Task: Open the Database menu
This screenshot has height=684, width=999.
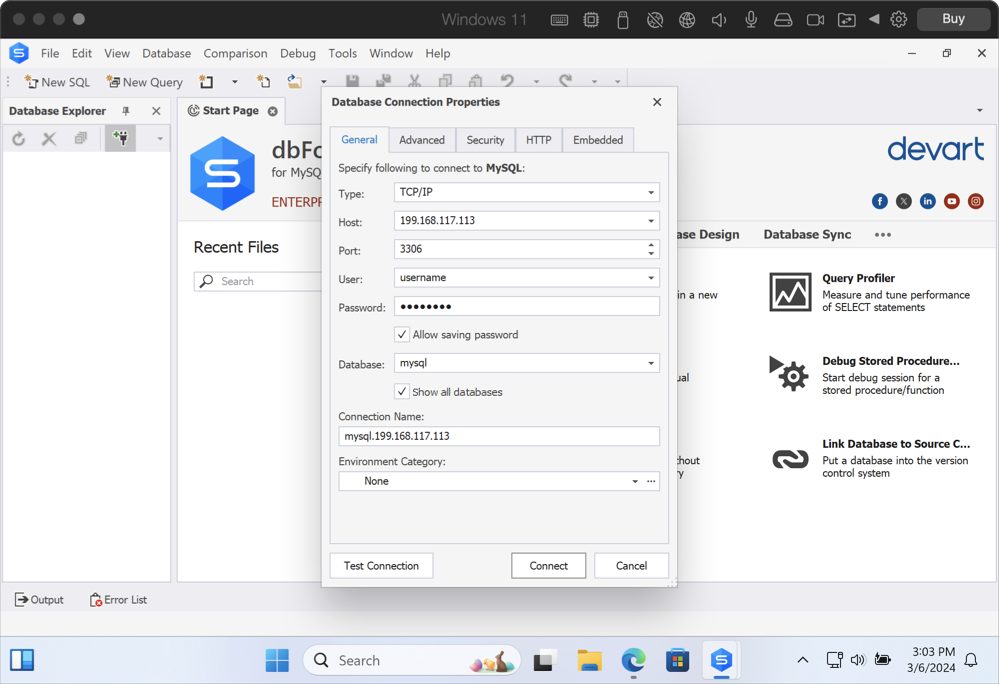Action: pos(166,53)
